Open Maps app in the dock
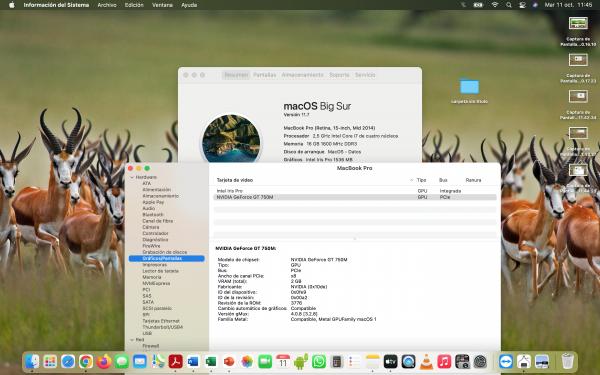The height and width of the screenshot is (375, 600). (158, 362)
